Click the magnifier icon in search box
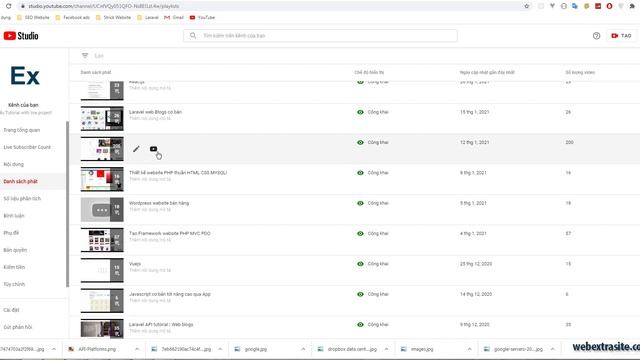Image resolution: width=640 pixels, height=360 pixels. pyautogui.click(x=193, y=36)
